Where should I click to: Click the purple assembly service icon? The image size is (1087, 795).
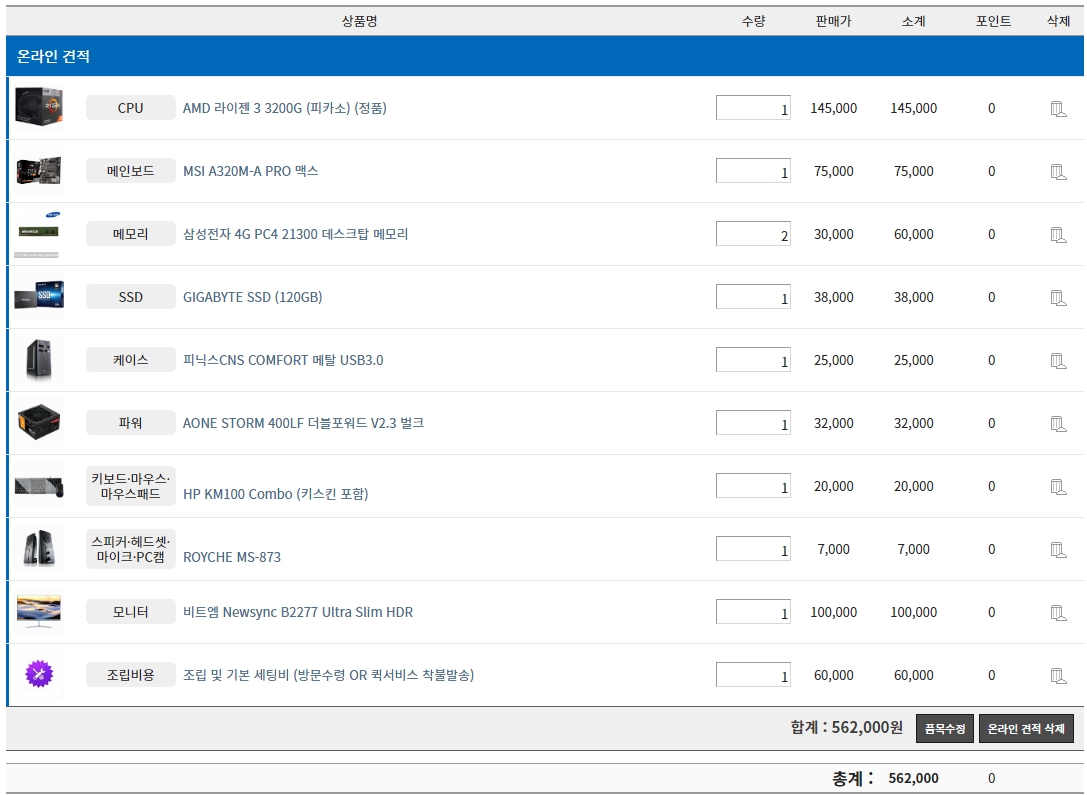tap(39, 675)
